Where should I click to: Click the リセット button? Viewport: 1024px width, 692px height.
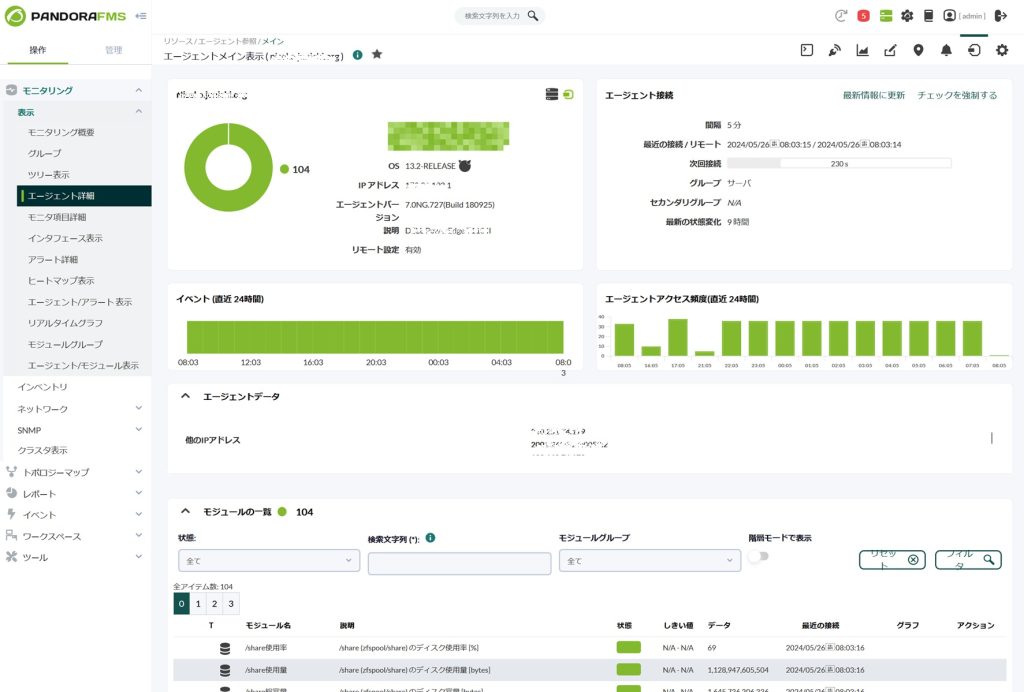[892, 559]
